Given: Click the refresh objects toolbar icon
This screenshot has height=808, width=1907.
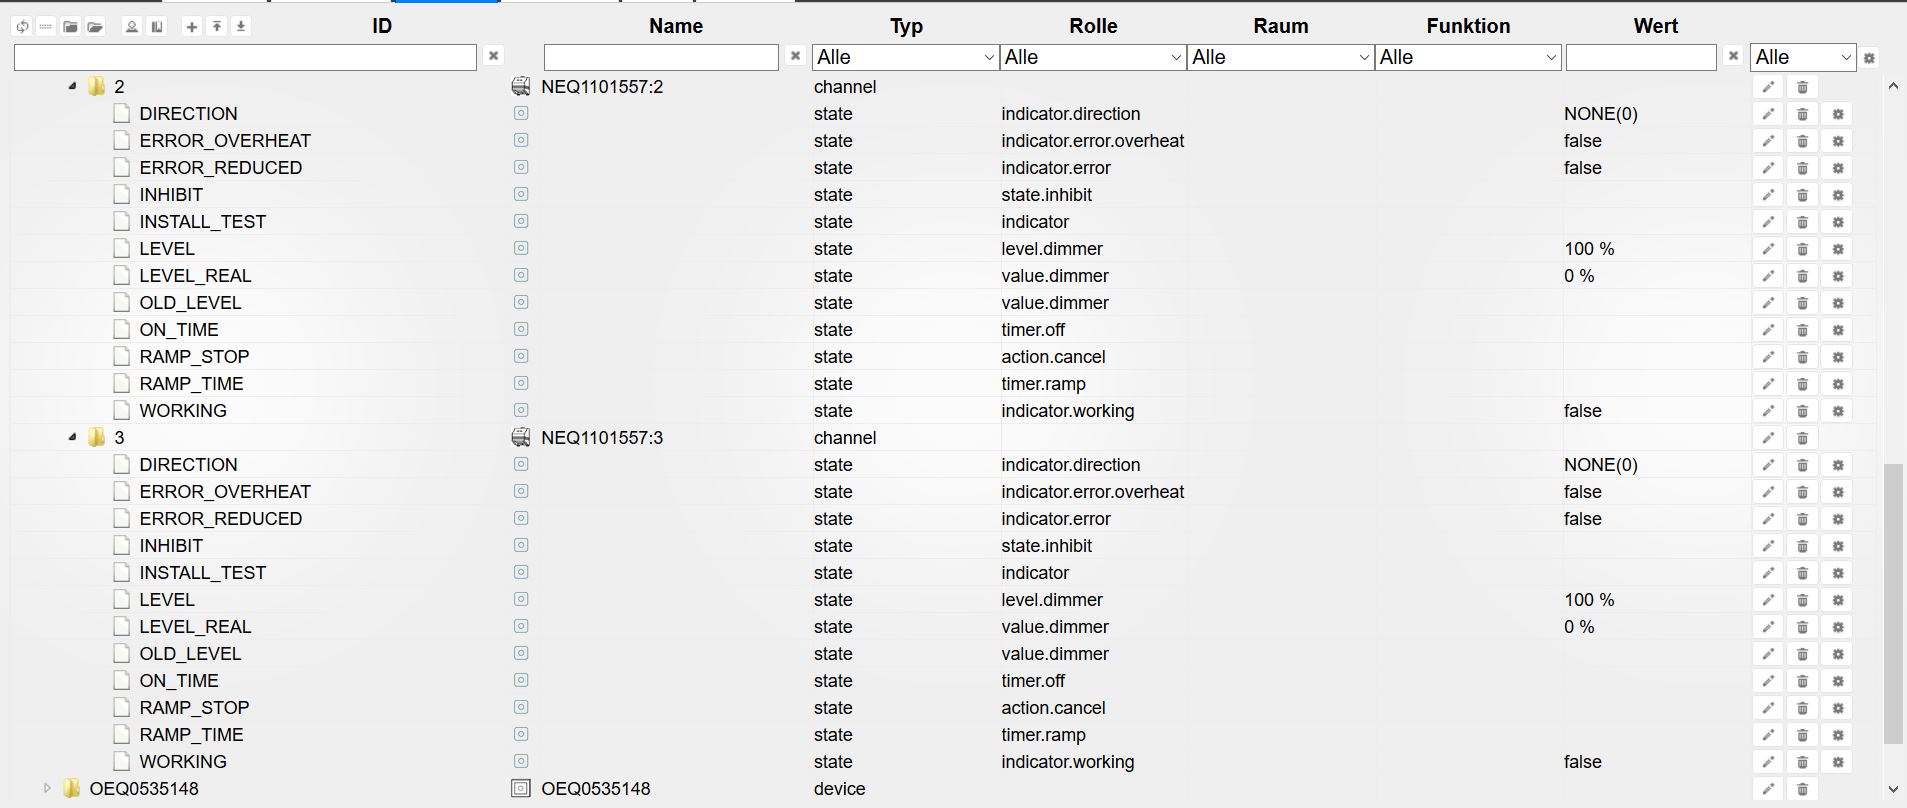Looking at the screenshot, I should click(x=22, y=27).
